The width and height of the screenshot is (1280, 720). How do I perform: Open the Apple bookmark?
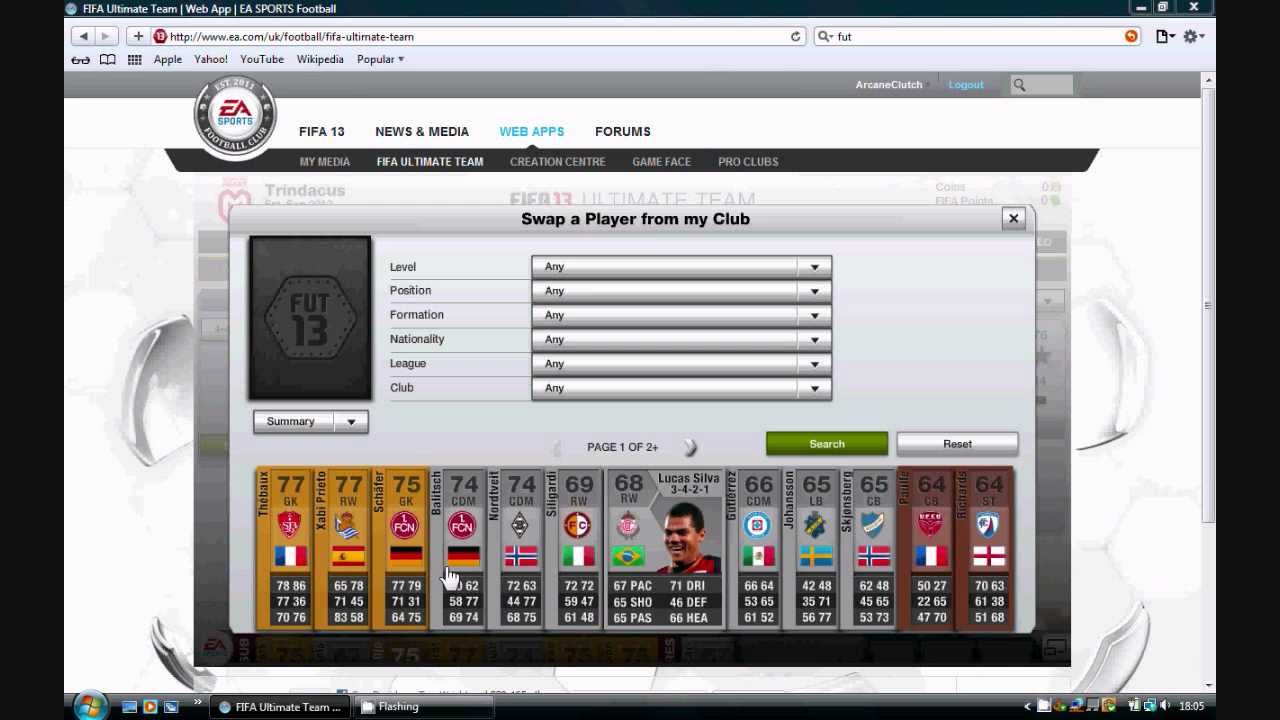pos(168,59)
